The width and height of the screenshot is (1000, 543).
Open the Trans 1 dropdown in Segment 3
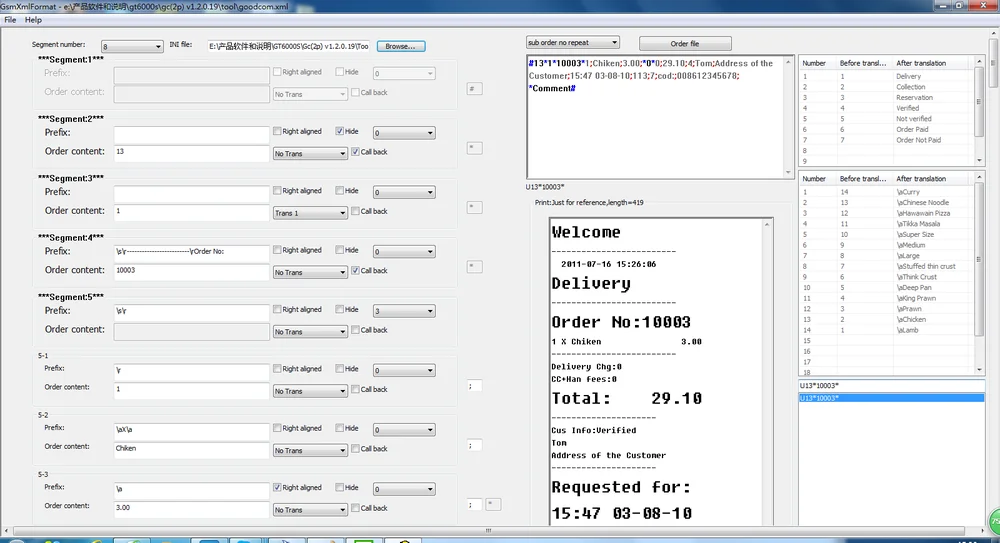pyautogui.click(x=310, y=213)
